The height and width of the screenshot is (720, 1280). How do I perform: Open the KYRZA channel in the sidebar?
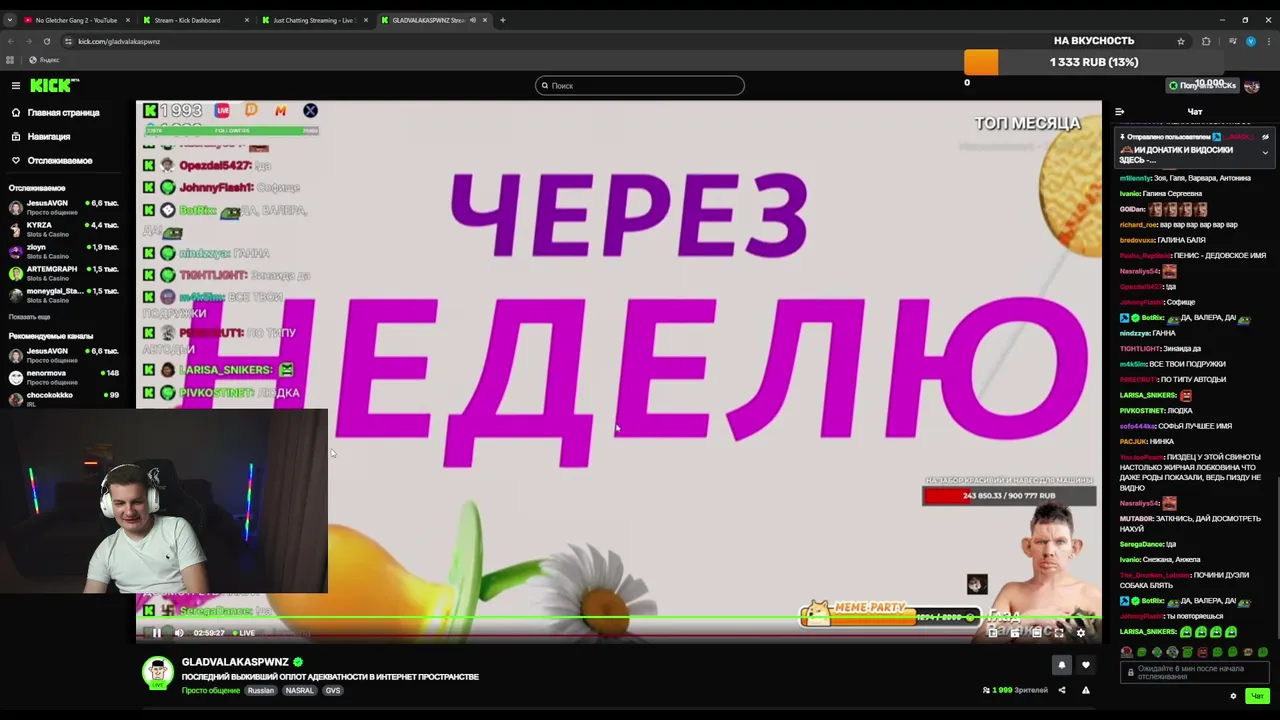[x=64, y=229]
